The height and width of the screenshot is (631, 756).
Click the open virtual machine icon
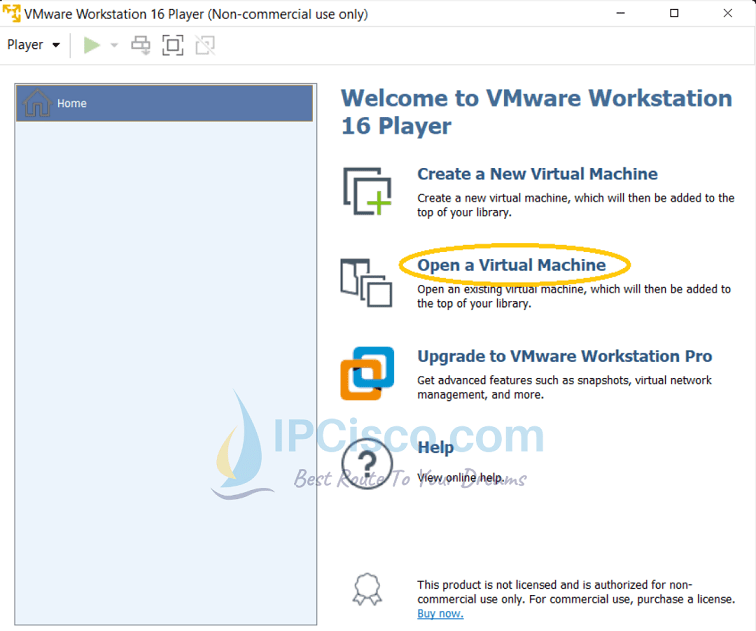click(x=366, y=283)
